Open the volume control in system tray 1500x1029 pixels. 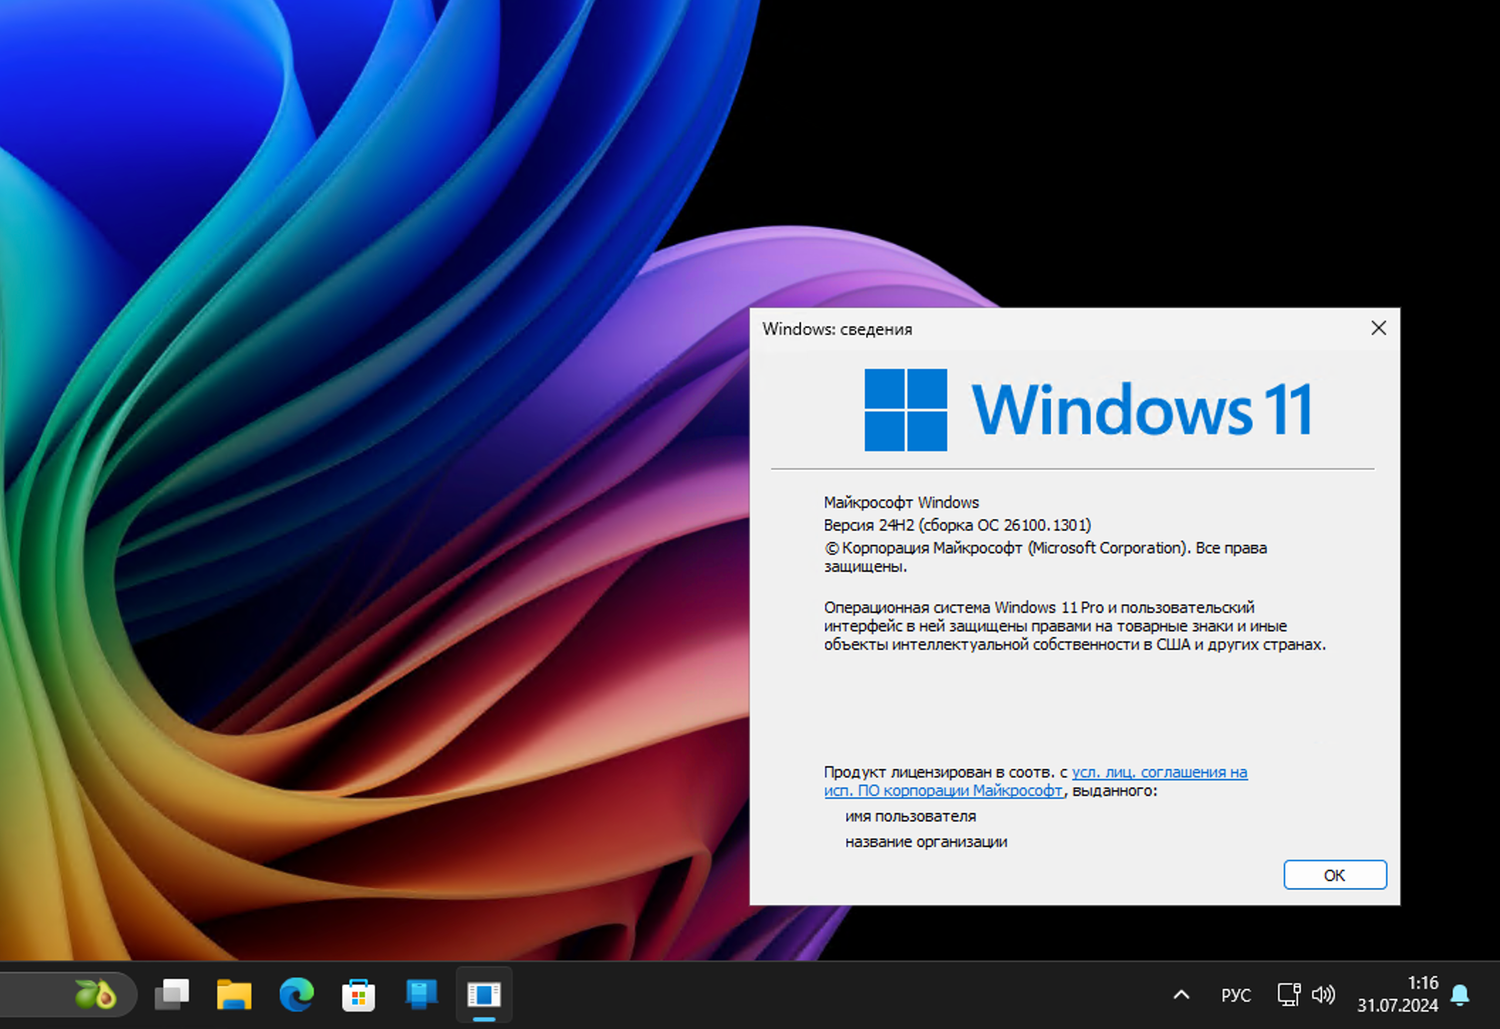point(1324,995)
